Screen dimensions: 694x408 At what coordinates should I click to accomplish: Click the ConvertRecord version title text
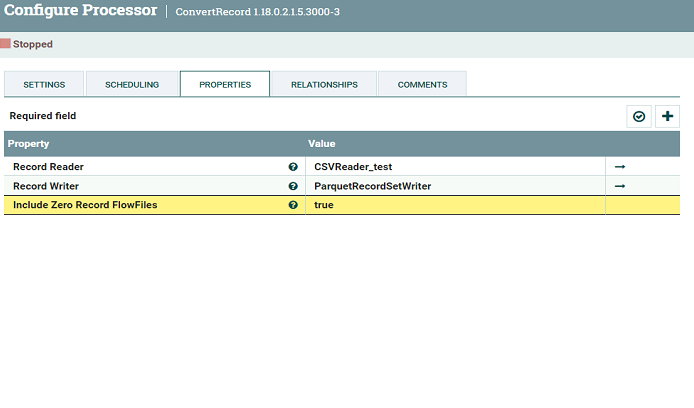[x=258, y=12]
